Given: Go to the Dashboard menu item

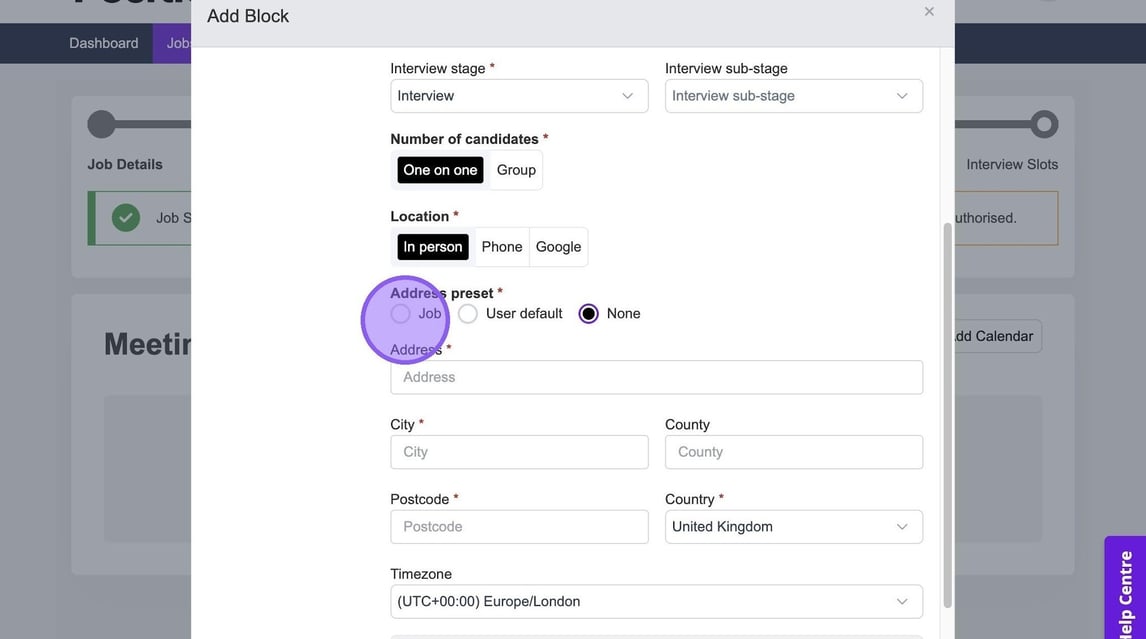Looking at the screenshot, I should click(x=104, y=43).
